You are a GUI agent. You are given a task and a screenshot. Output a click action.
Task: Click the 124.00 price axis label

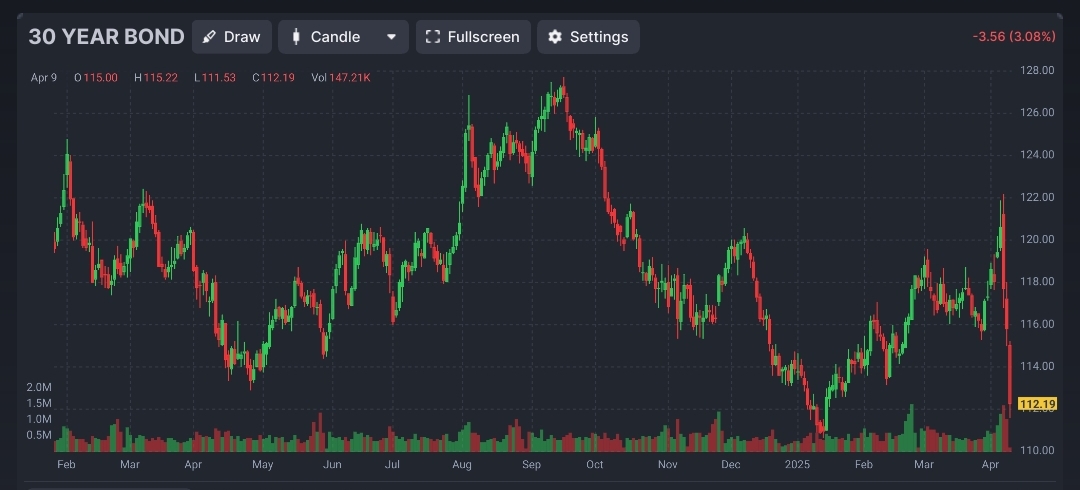click(1037, 154)
